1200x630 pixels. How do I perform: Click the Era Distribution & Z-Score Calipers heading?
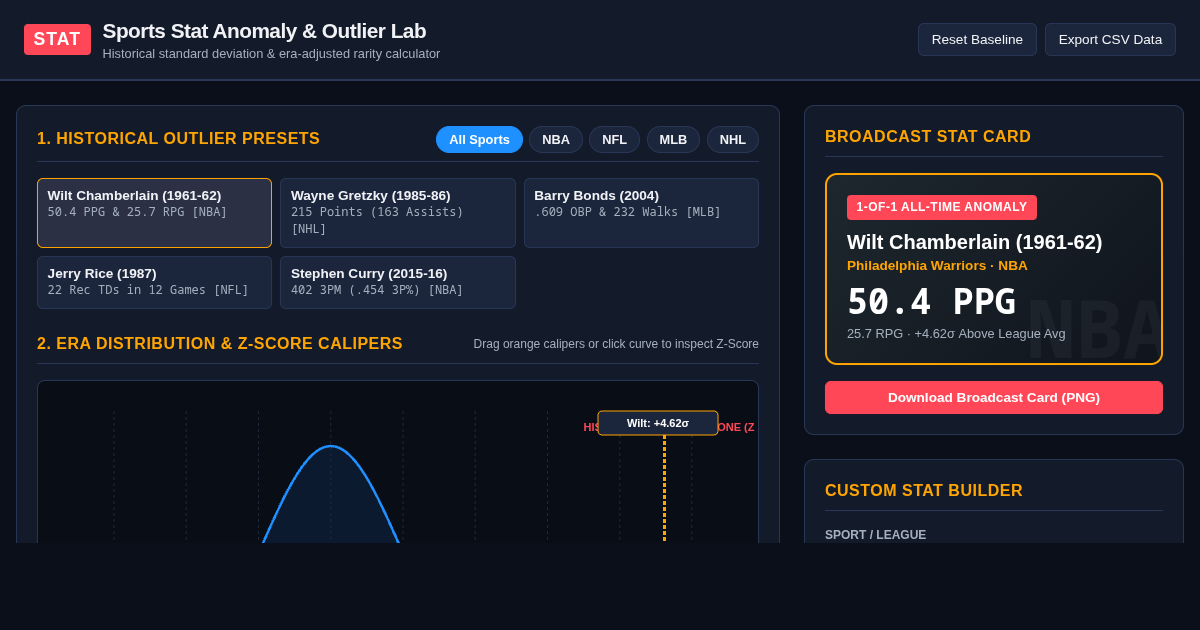tap(220, 344)
